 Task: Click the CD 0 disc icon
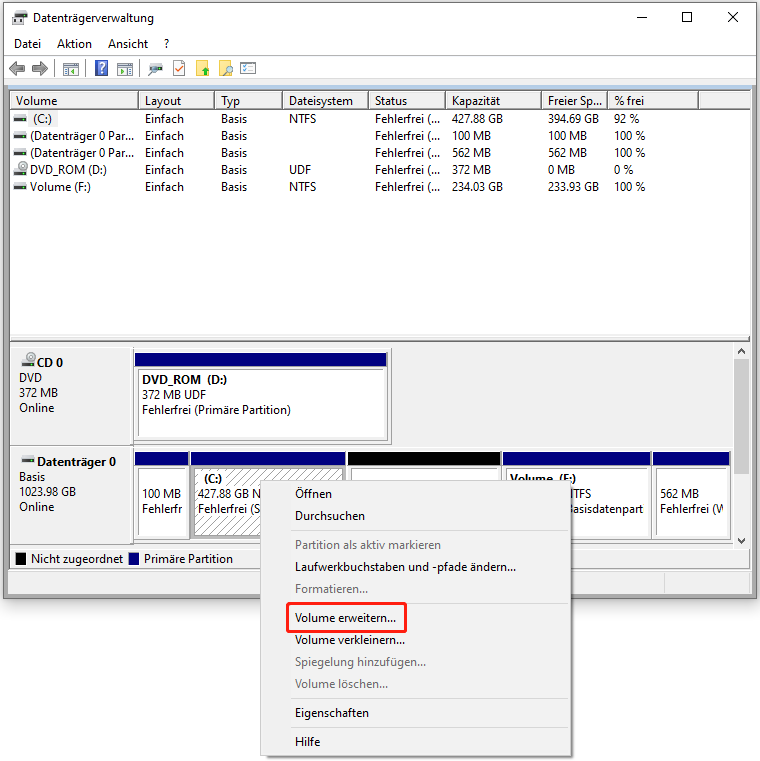28,360
